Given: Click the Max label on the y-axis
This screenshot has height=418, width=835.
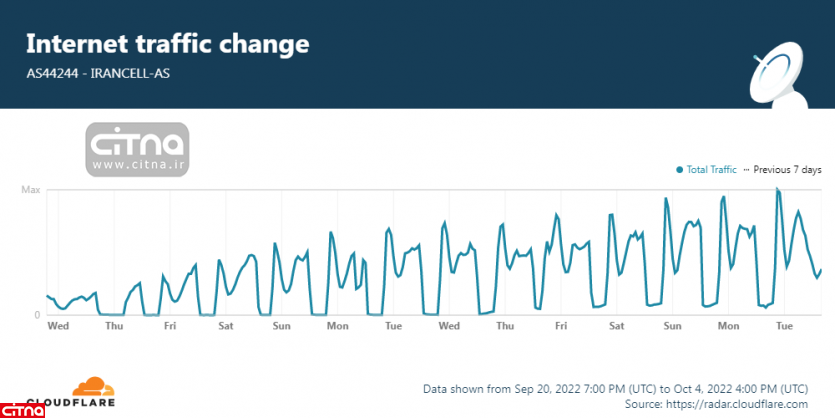Looking at the screenshot, I should tap(30, 190).
